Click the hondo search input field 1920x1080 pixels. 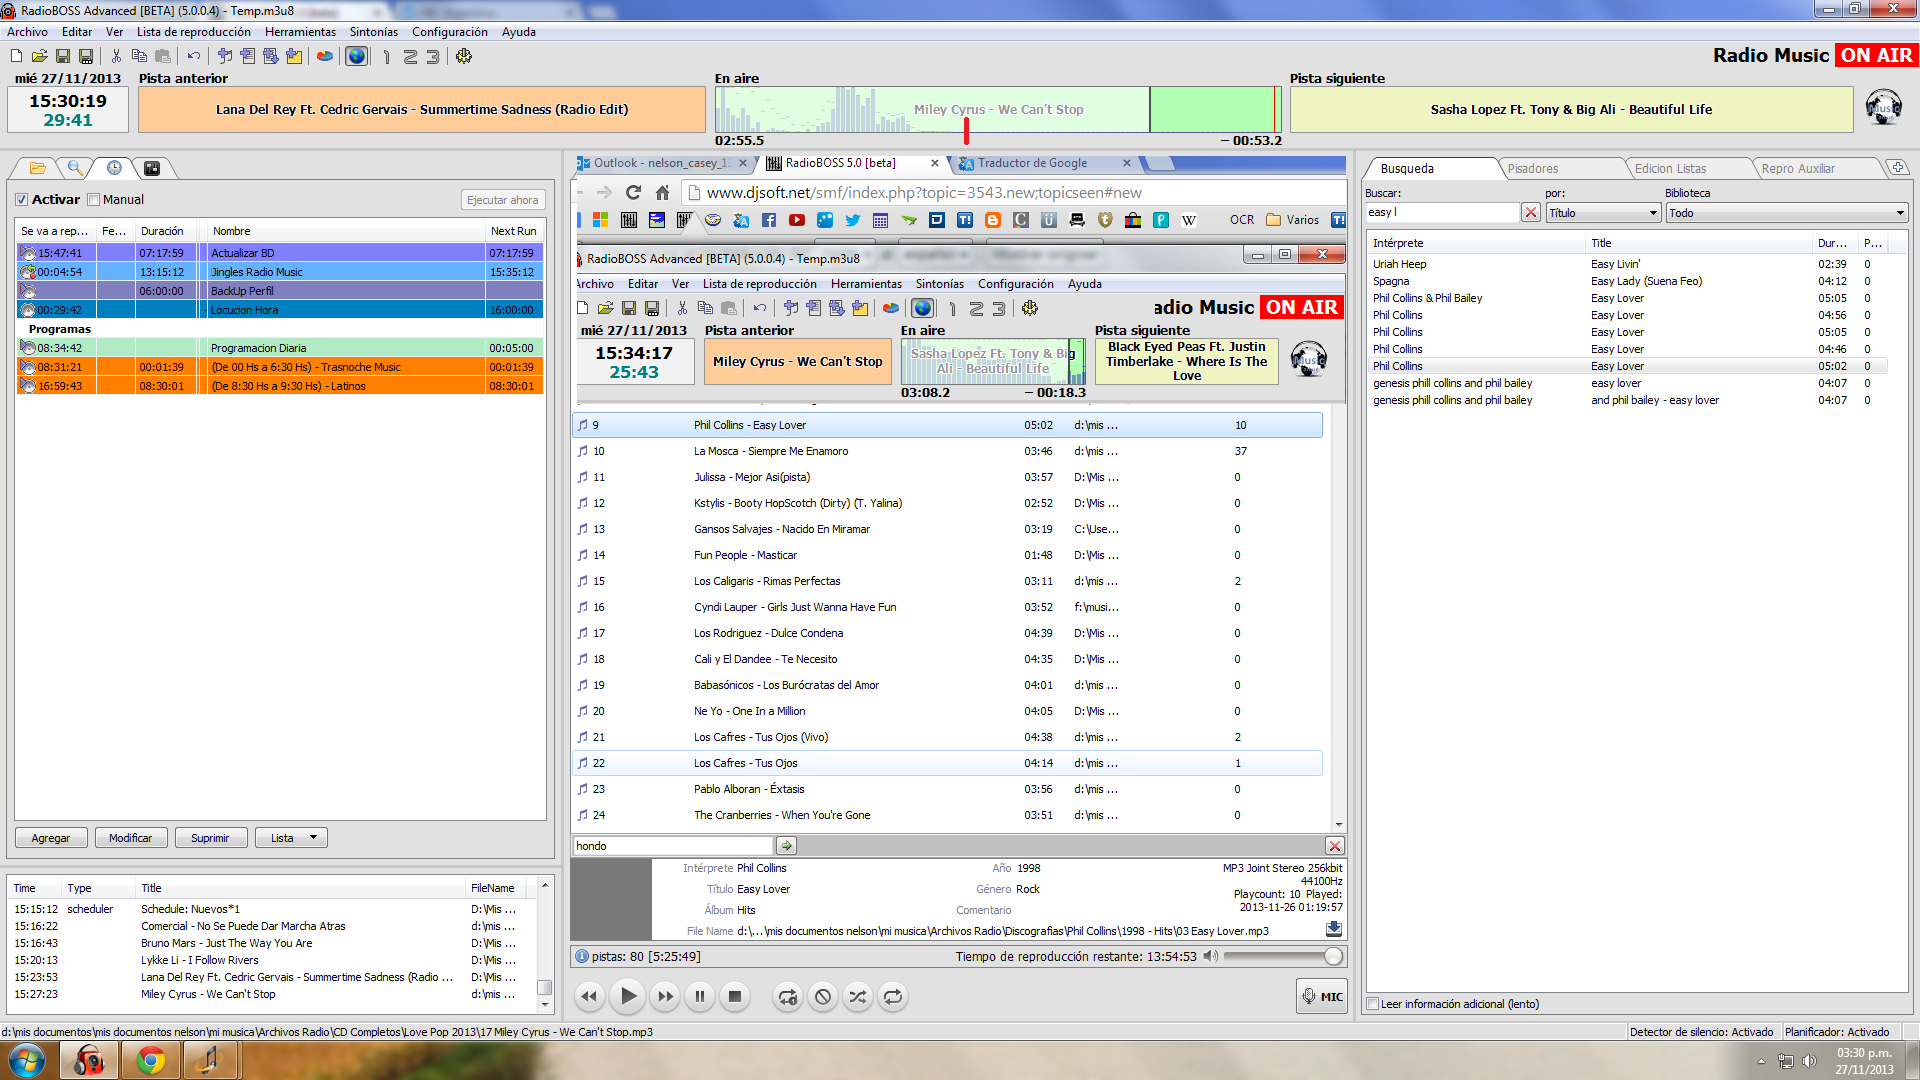point(672,846)
